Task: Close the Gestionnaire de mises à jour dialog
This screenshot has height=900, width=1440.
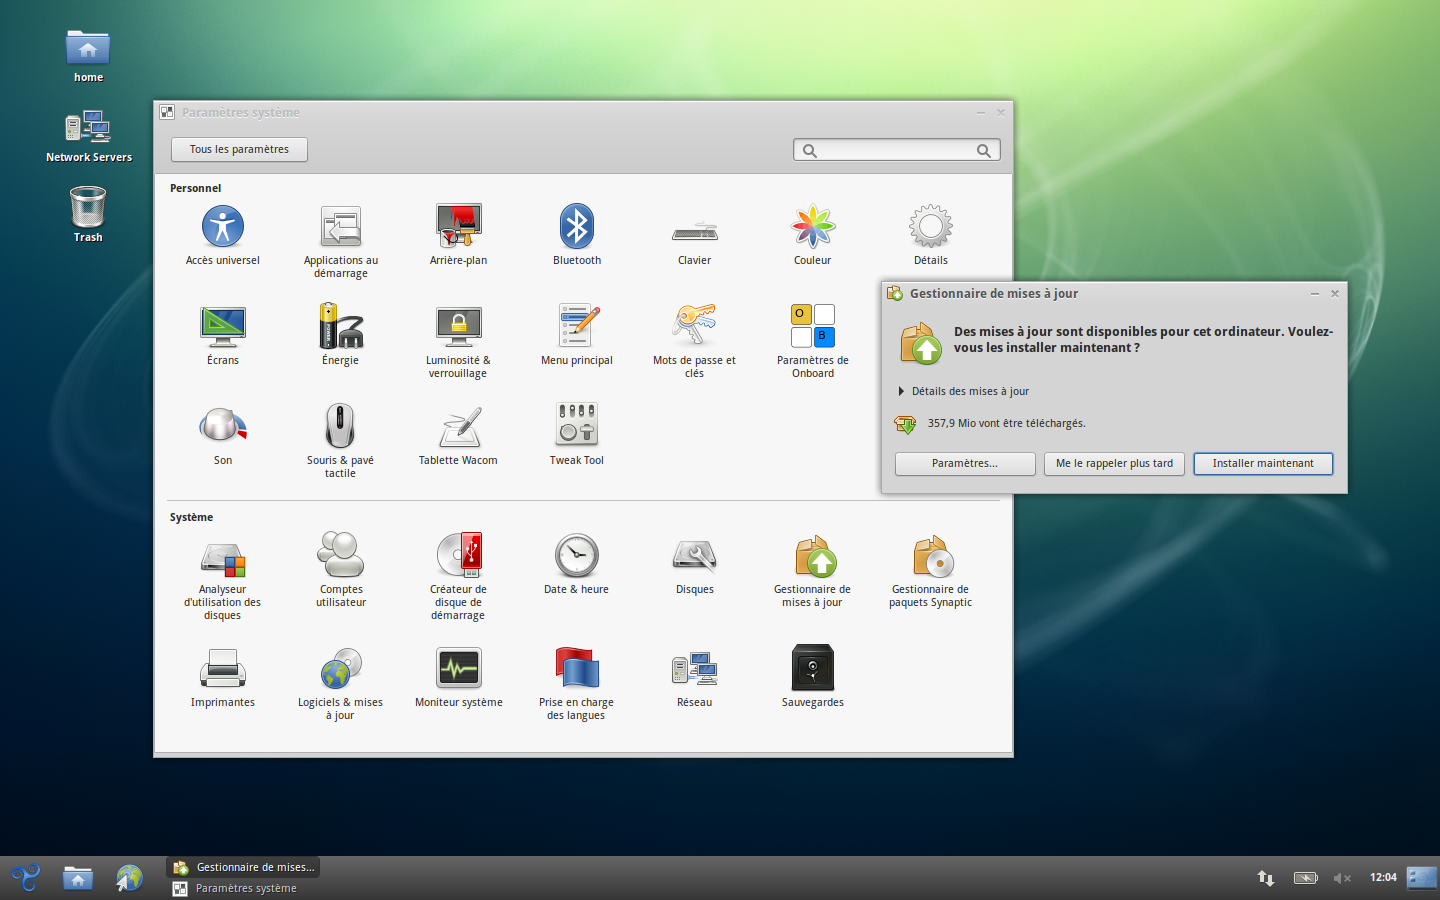Action: pyautogui.click(x=1334, y=294)
